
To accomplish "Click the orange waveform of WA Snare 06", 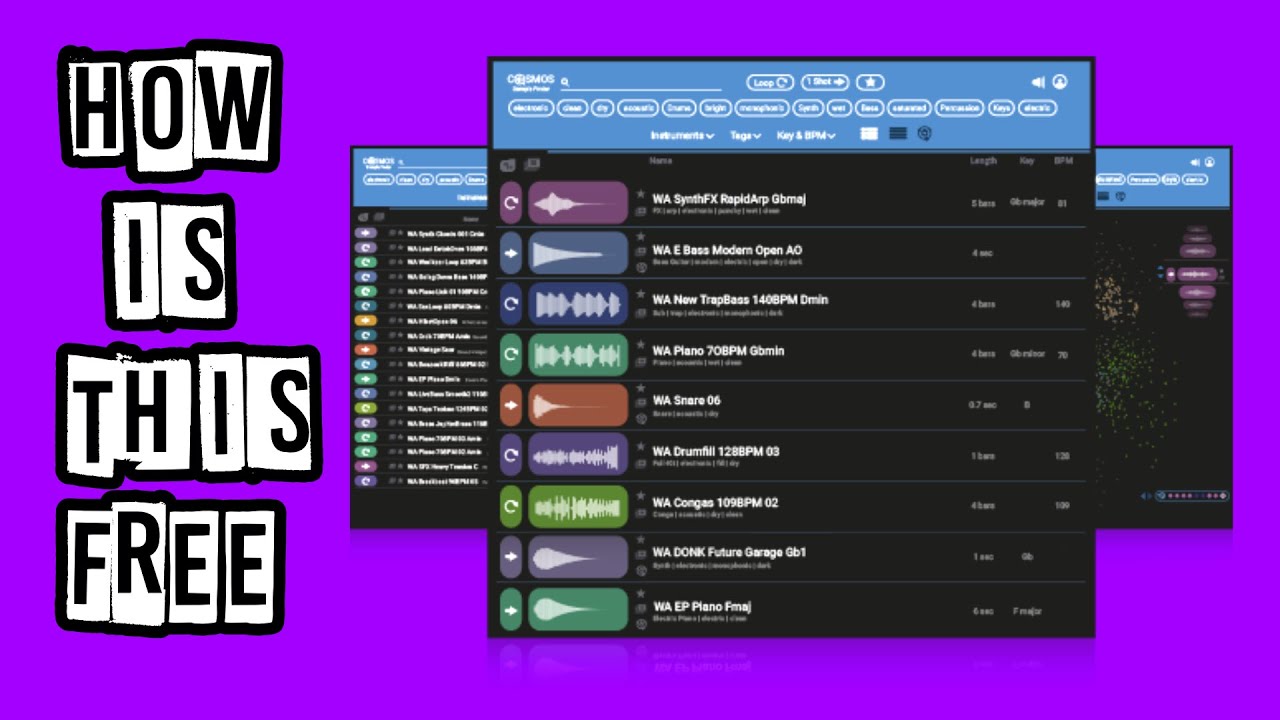I will click(x=578, y=405).
